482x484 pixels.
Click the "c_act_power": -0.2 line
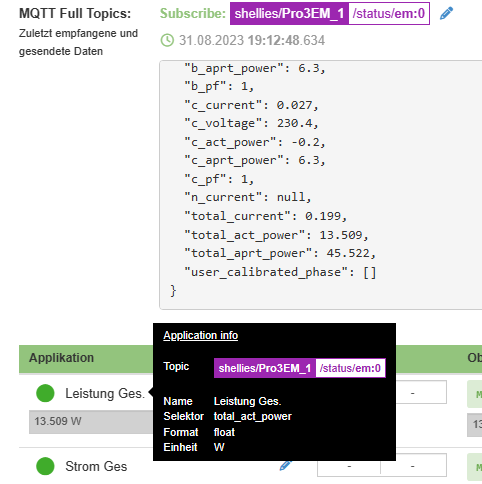click(255, 142)
